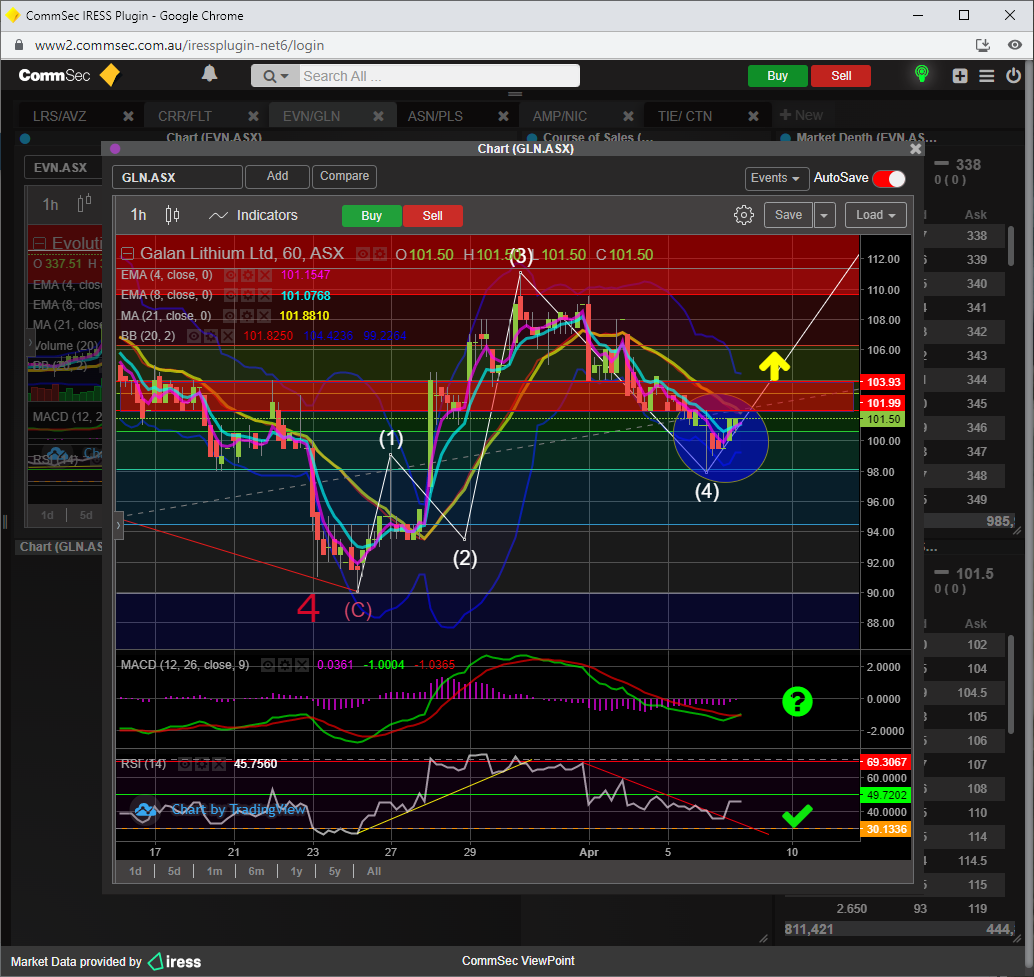Click the power logout icon
The height and width of the screenshot is (977, 1034).
point(1014,75)
